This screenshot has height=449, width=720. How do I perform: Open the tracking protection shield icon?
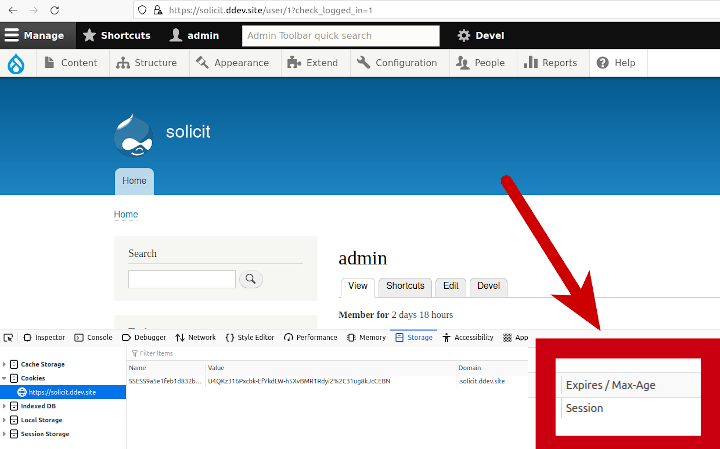pyautogui.click(x=142, y=10)
